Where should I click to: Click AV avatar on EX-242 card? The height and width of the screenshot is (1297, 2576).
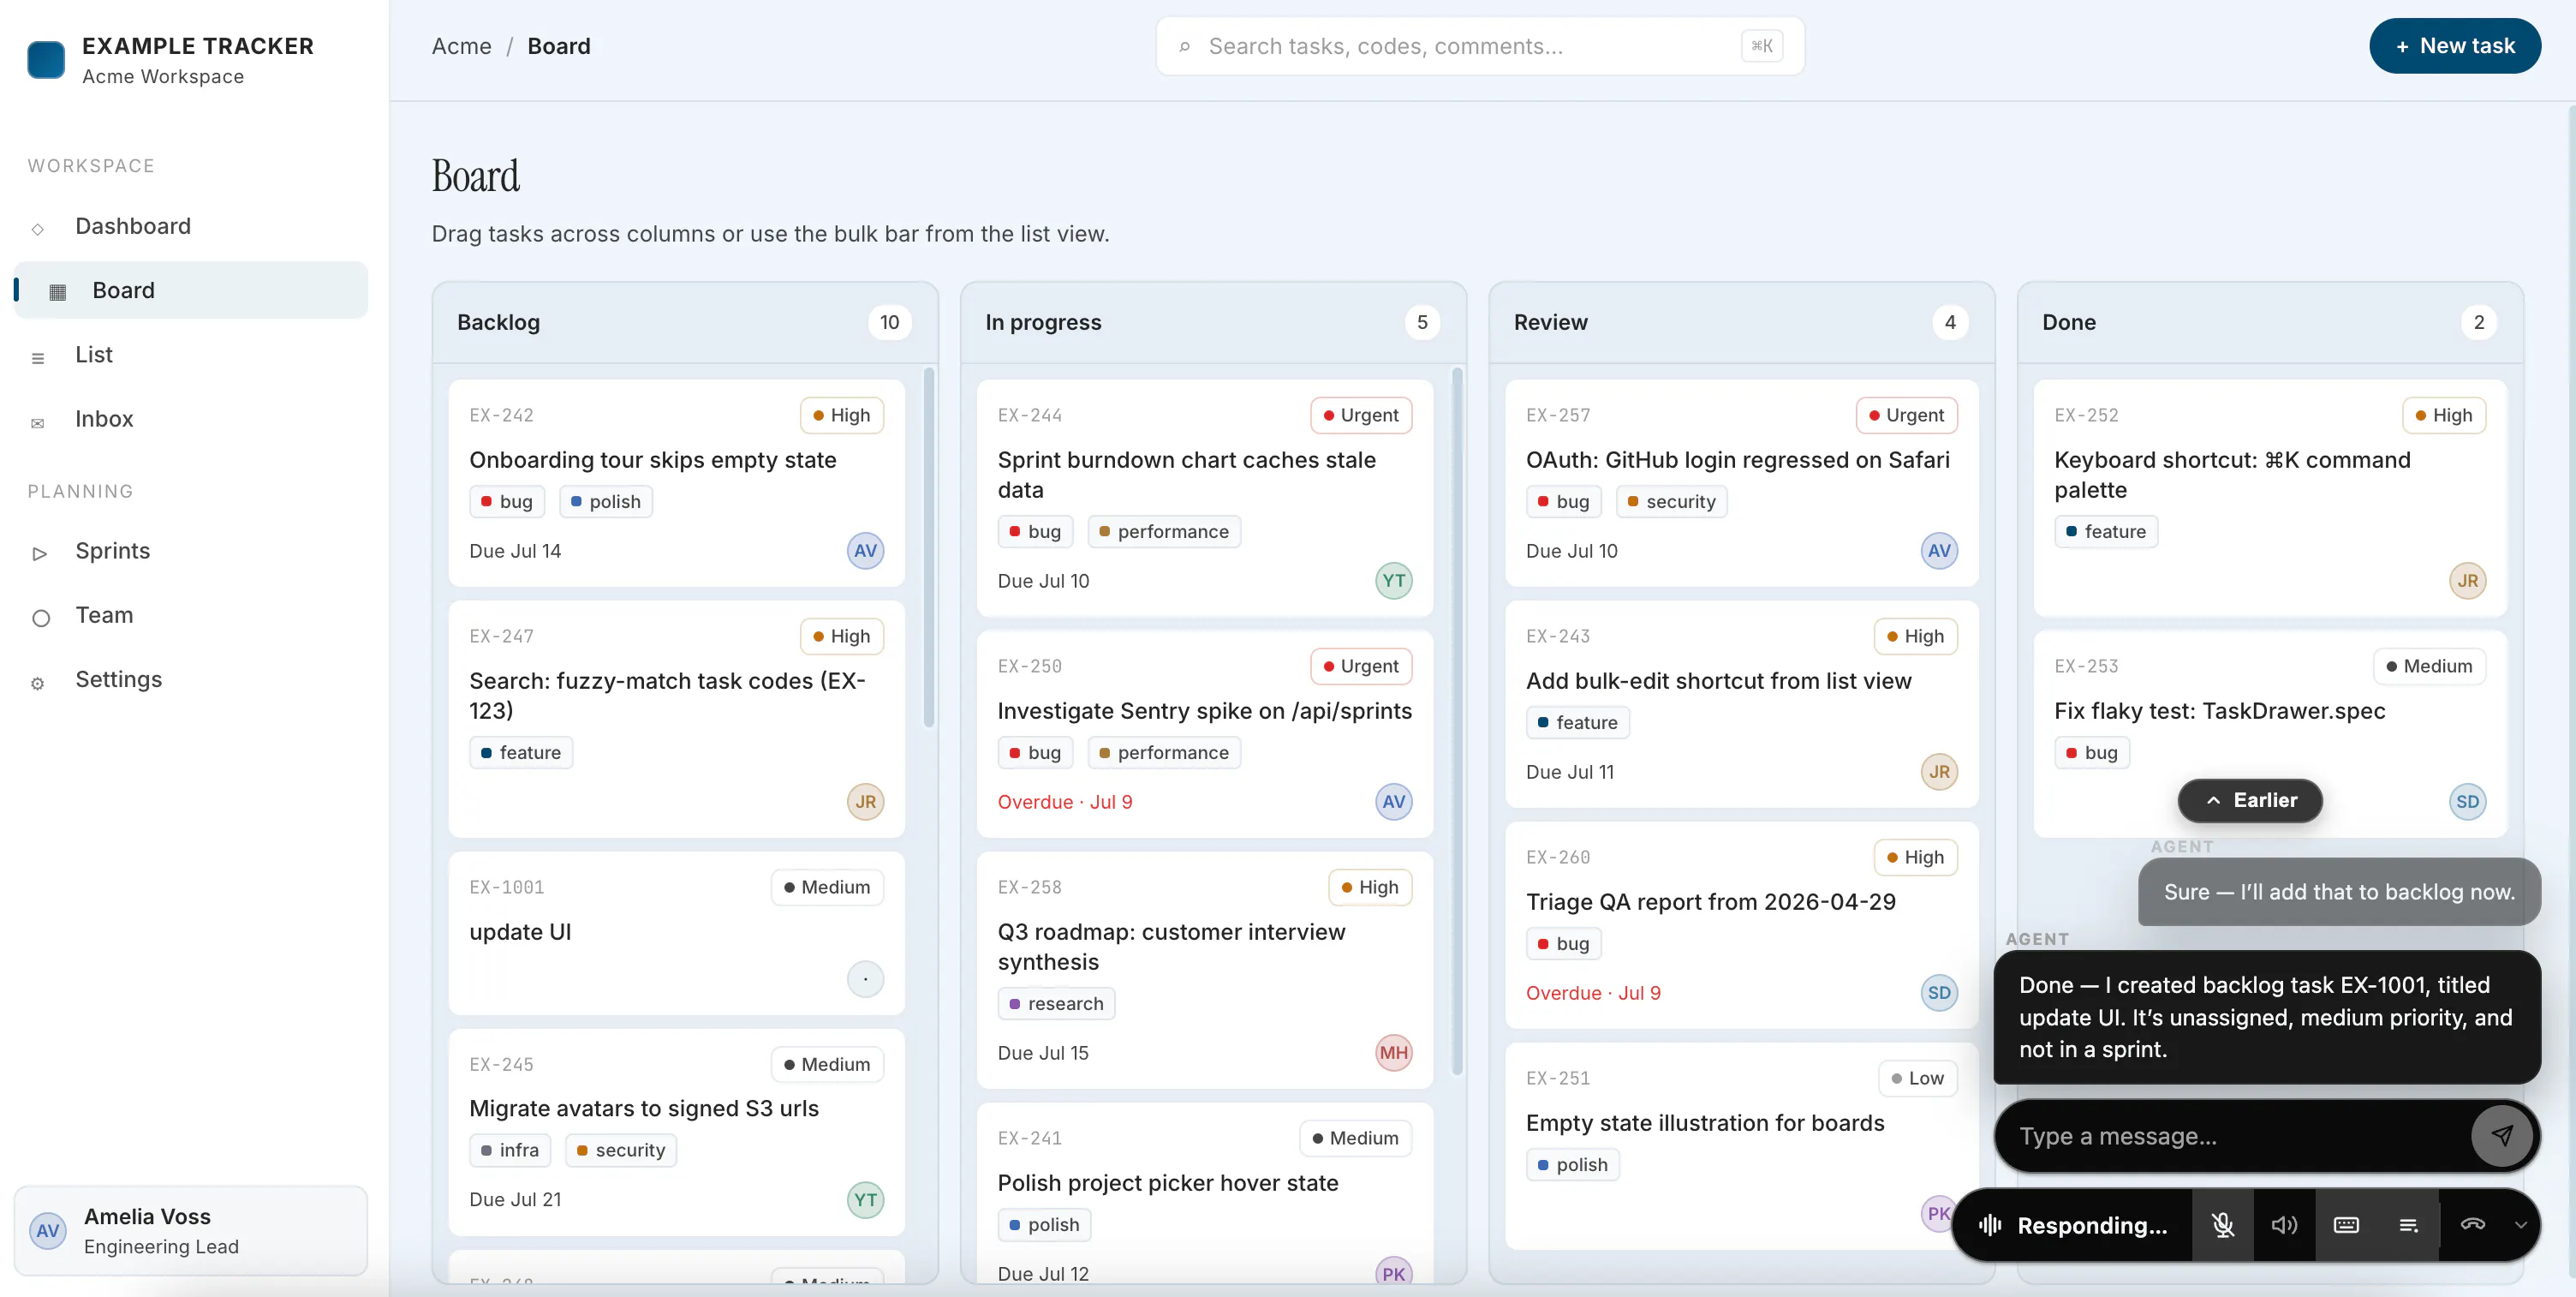click(x=865, y=551)
